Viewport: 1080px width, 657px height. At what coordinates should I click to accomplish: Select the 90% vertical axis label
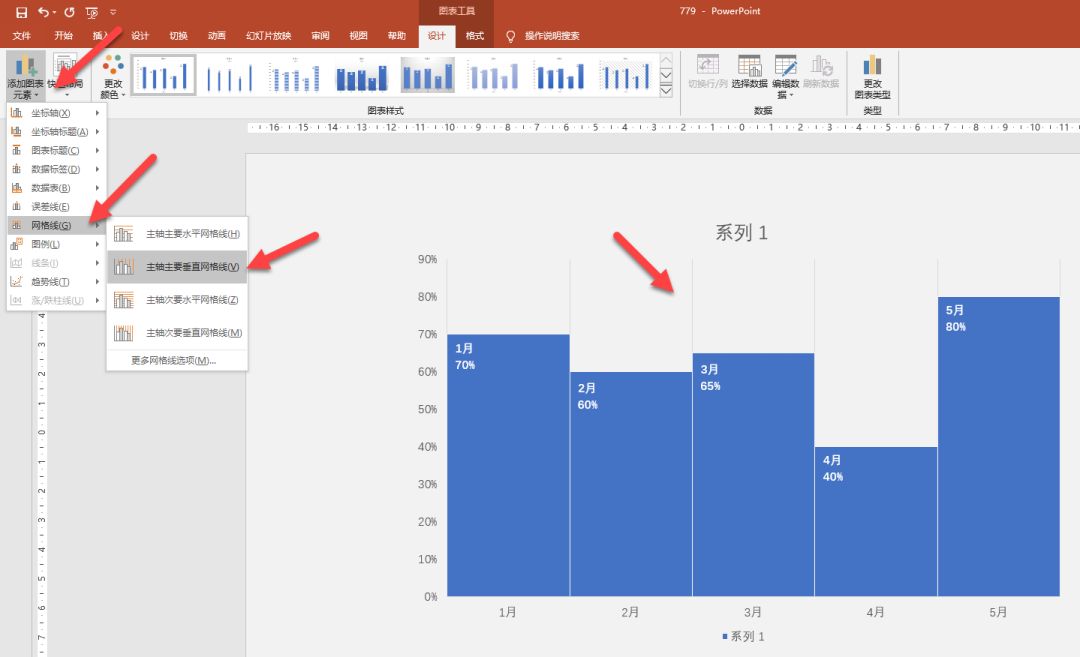(427, 259)
